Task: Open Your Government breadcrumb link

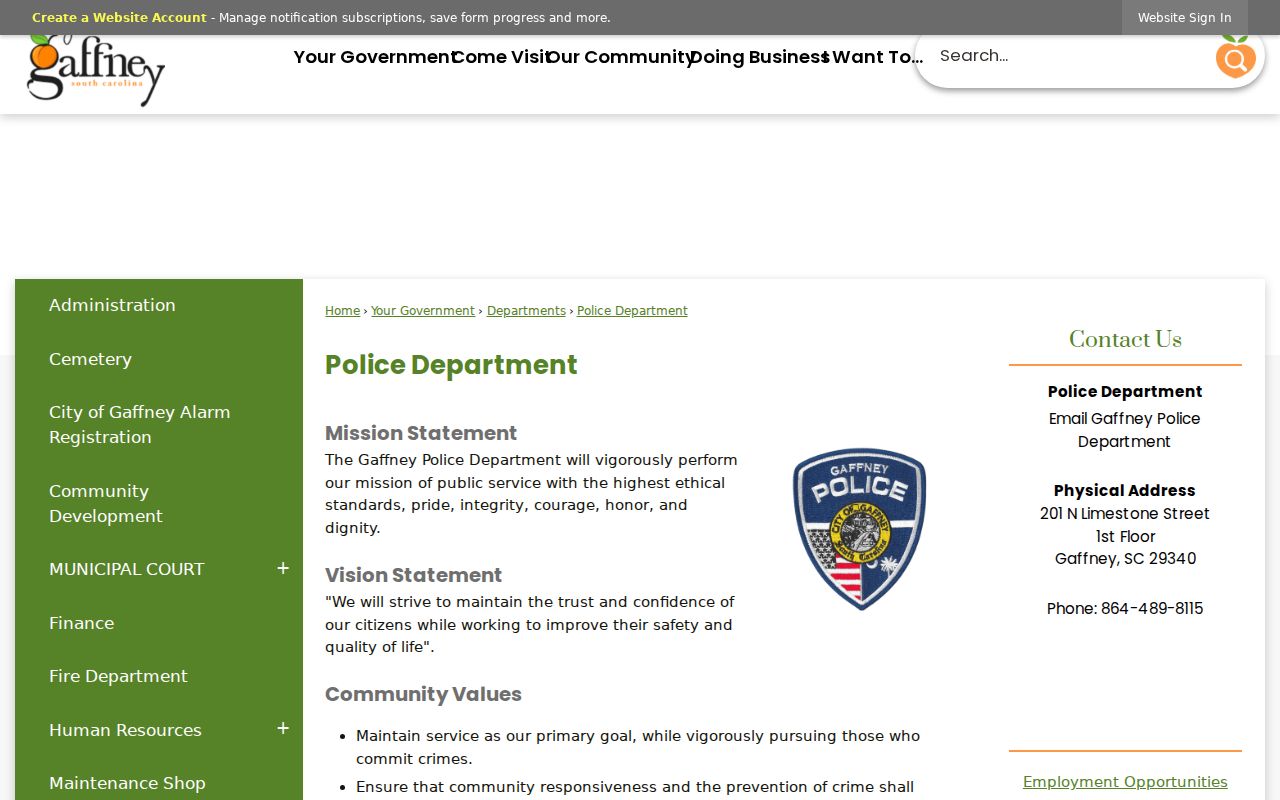Action: pyautogui.click(x=423, y=311)
